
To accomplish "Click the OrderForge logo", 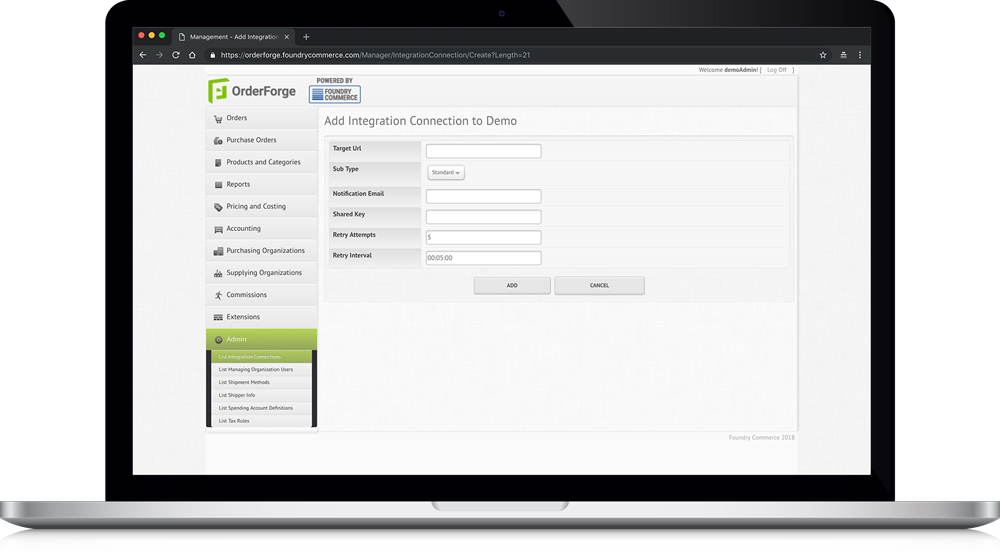I will click(252, 92).
